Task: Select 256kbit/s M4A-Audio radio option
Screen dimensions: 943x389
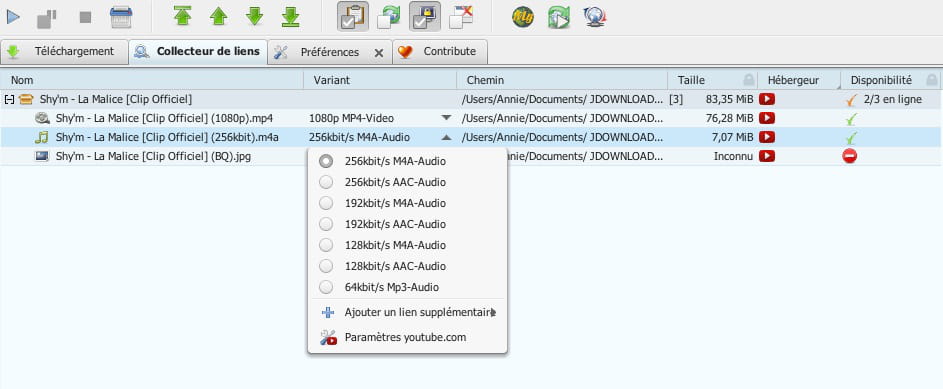Action: click(326, 161)
